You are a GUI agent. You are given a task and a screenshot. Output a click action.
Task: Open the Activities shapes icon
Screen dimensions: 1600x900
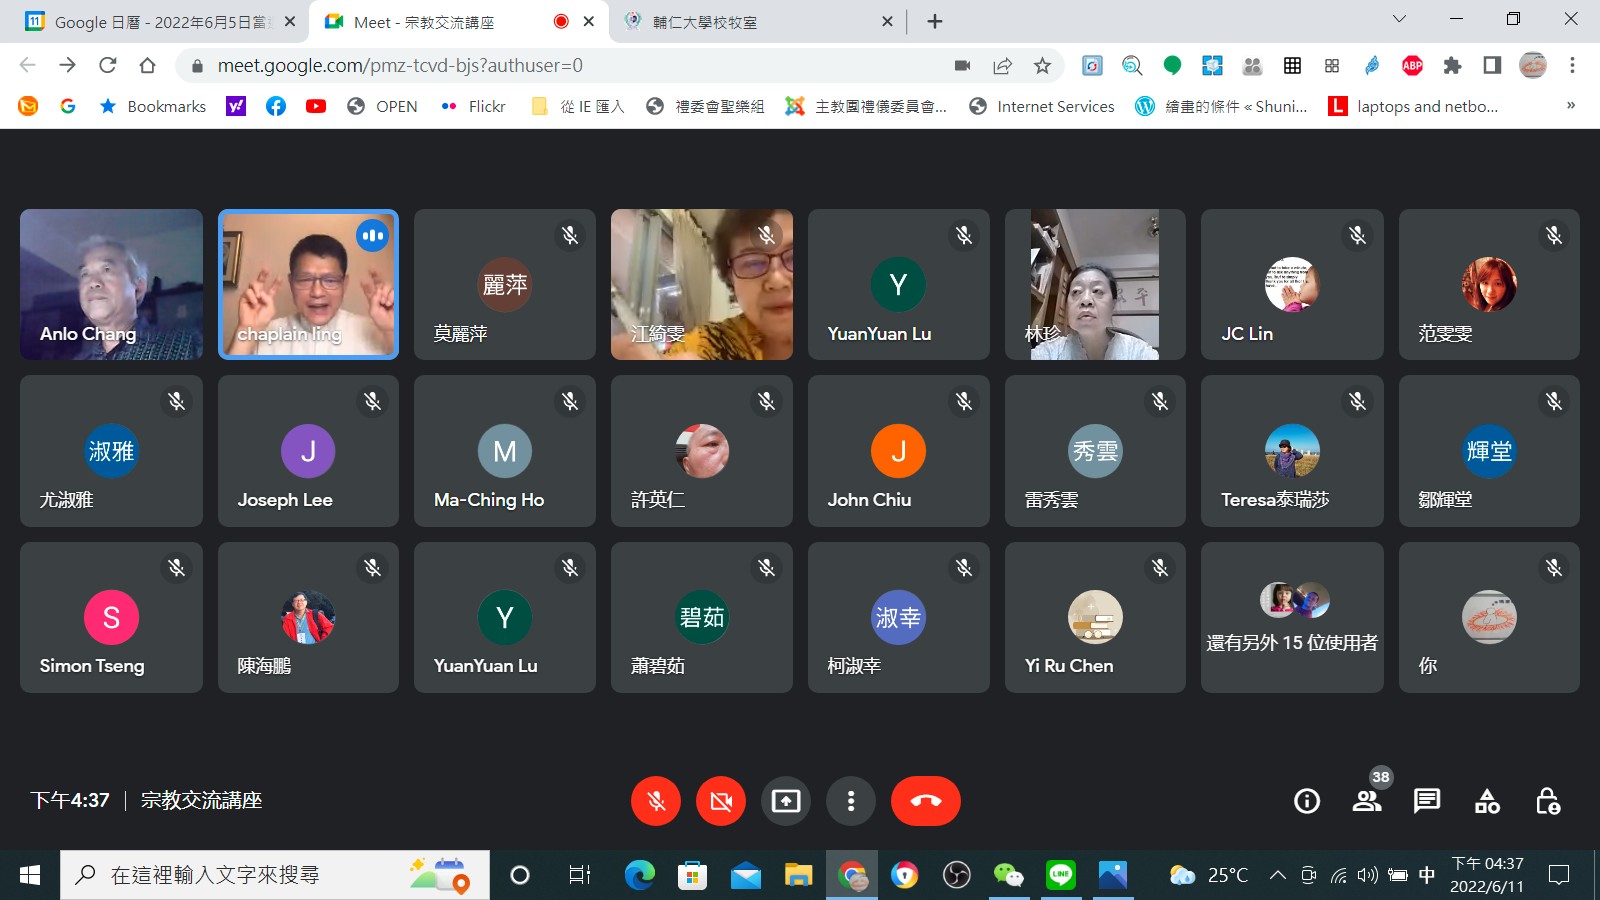(1487, 801)
